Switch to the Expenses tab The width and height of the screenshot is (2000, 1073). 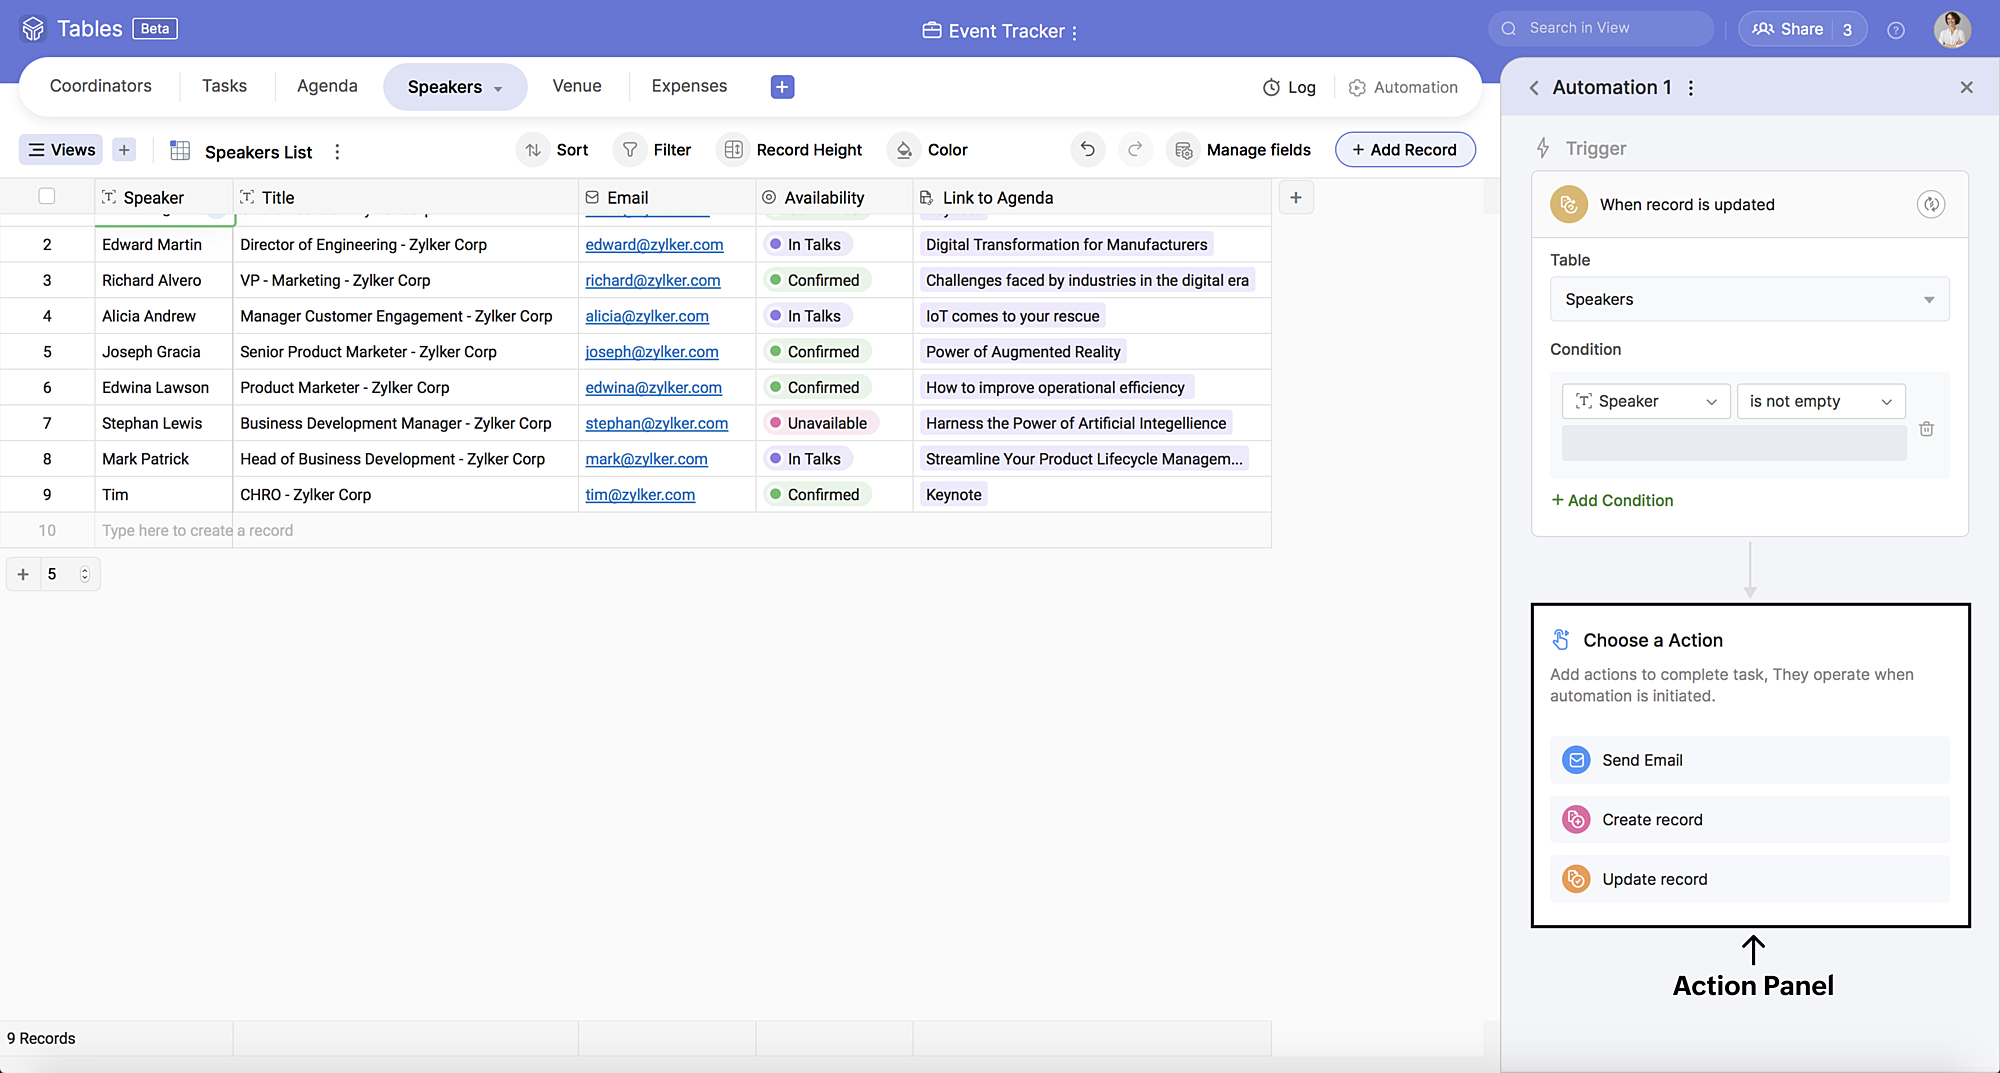click(x=689, y=86)
